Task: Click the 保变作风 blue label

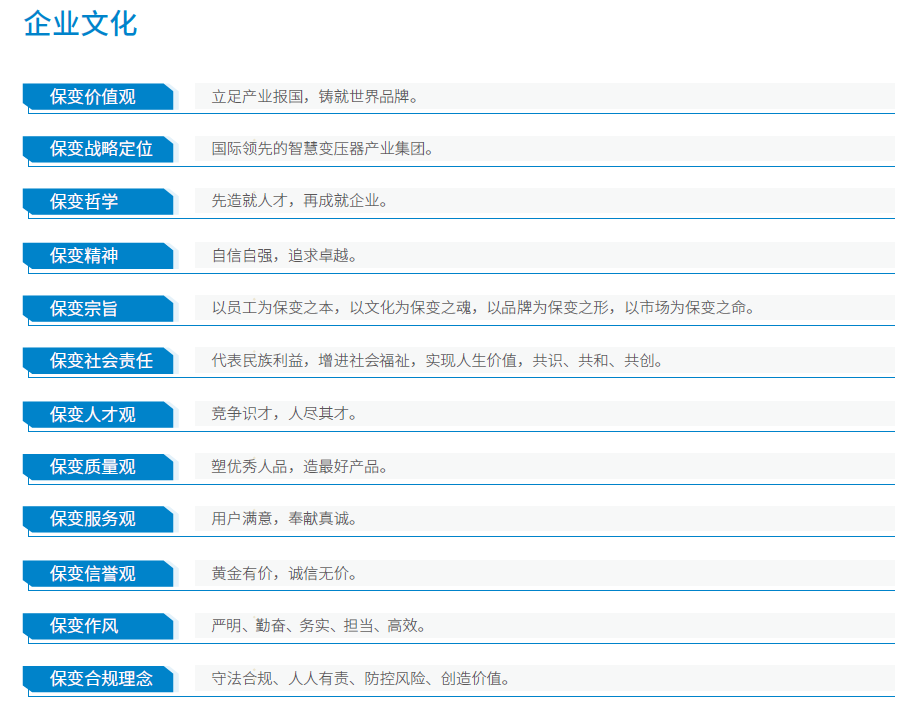Action: [x=84, y=627]
